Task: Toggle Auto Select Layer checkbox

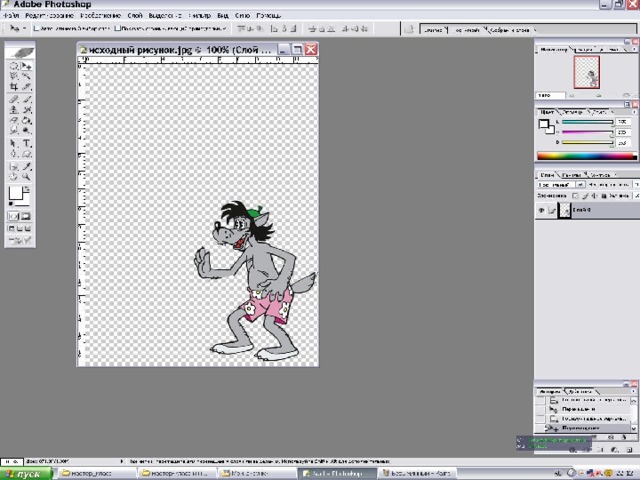Action: click(x=36, y=29)
